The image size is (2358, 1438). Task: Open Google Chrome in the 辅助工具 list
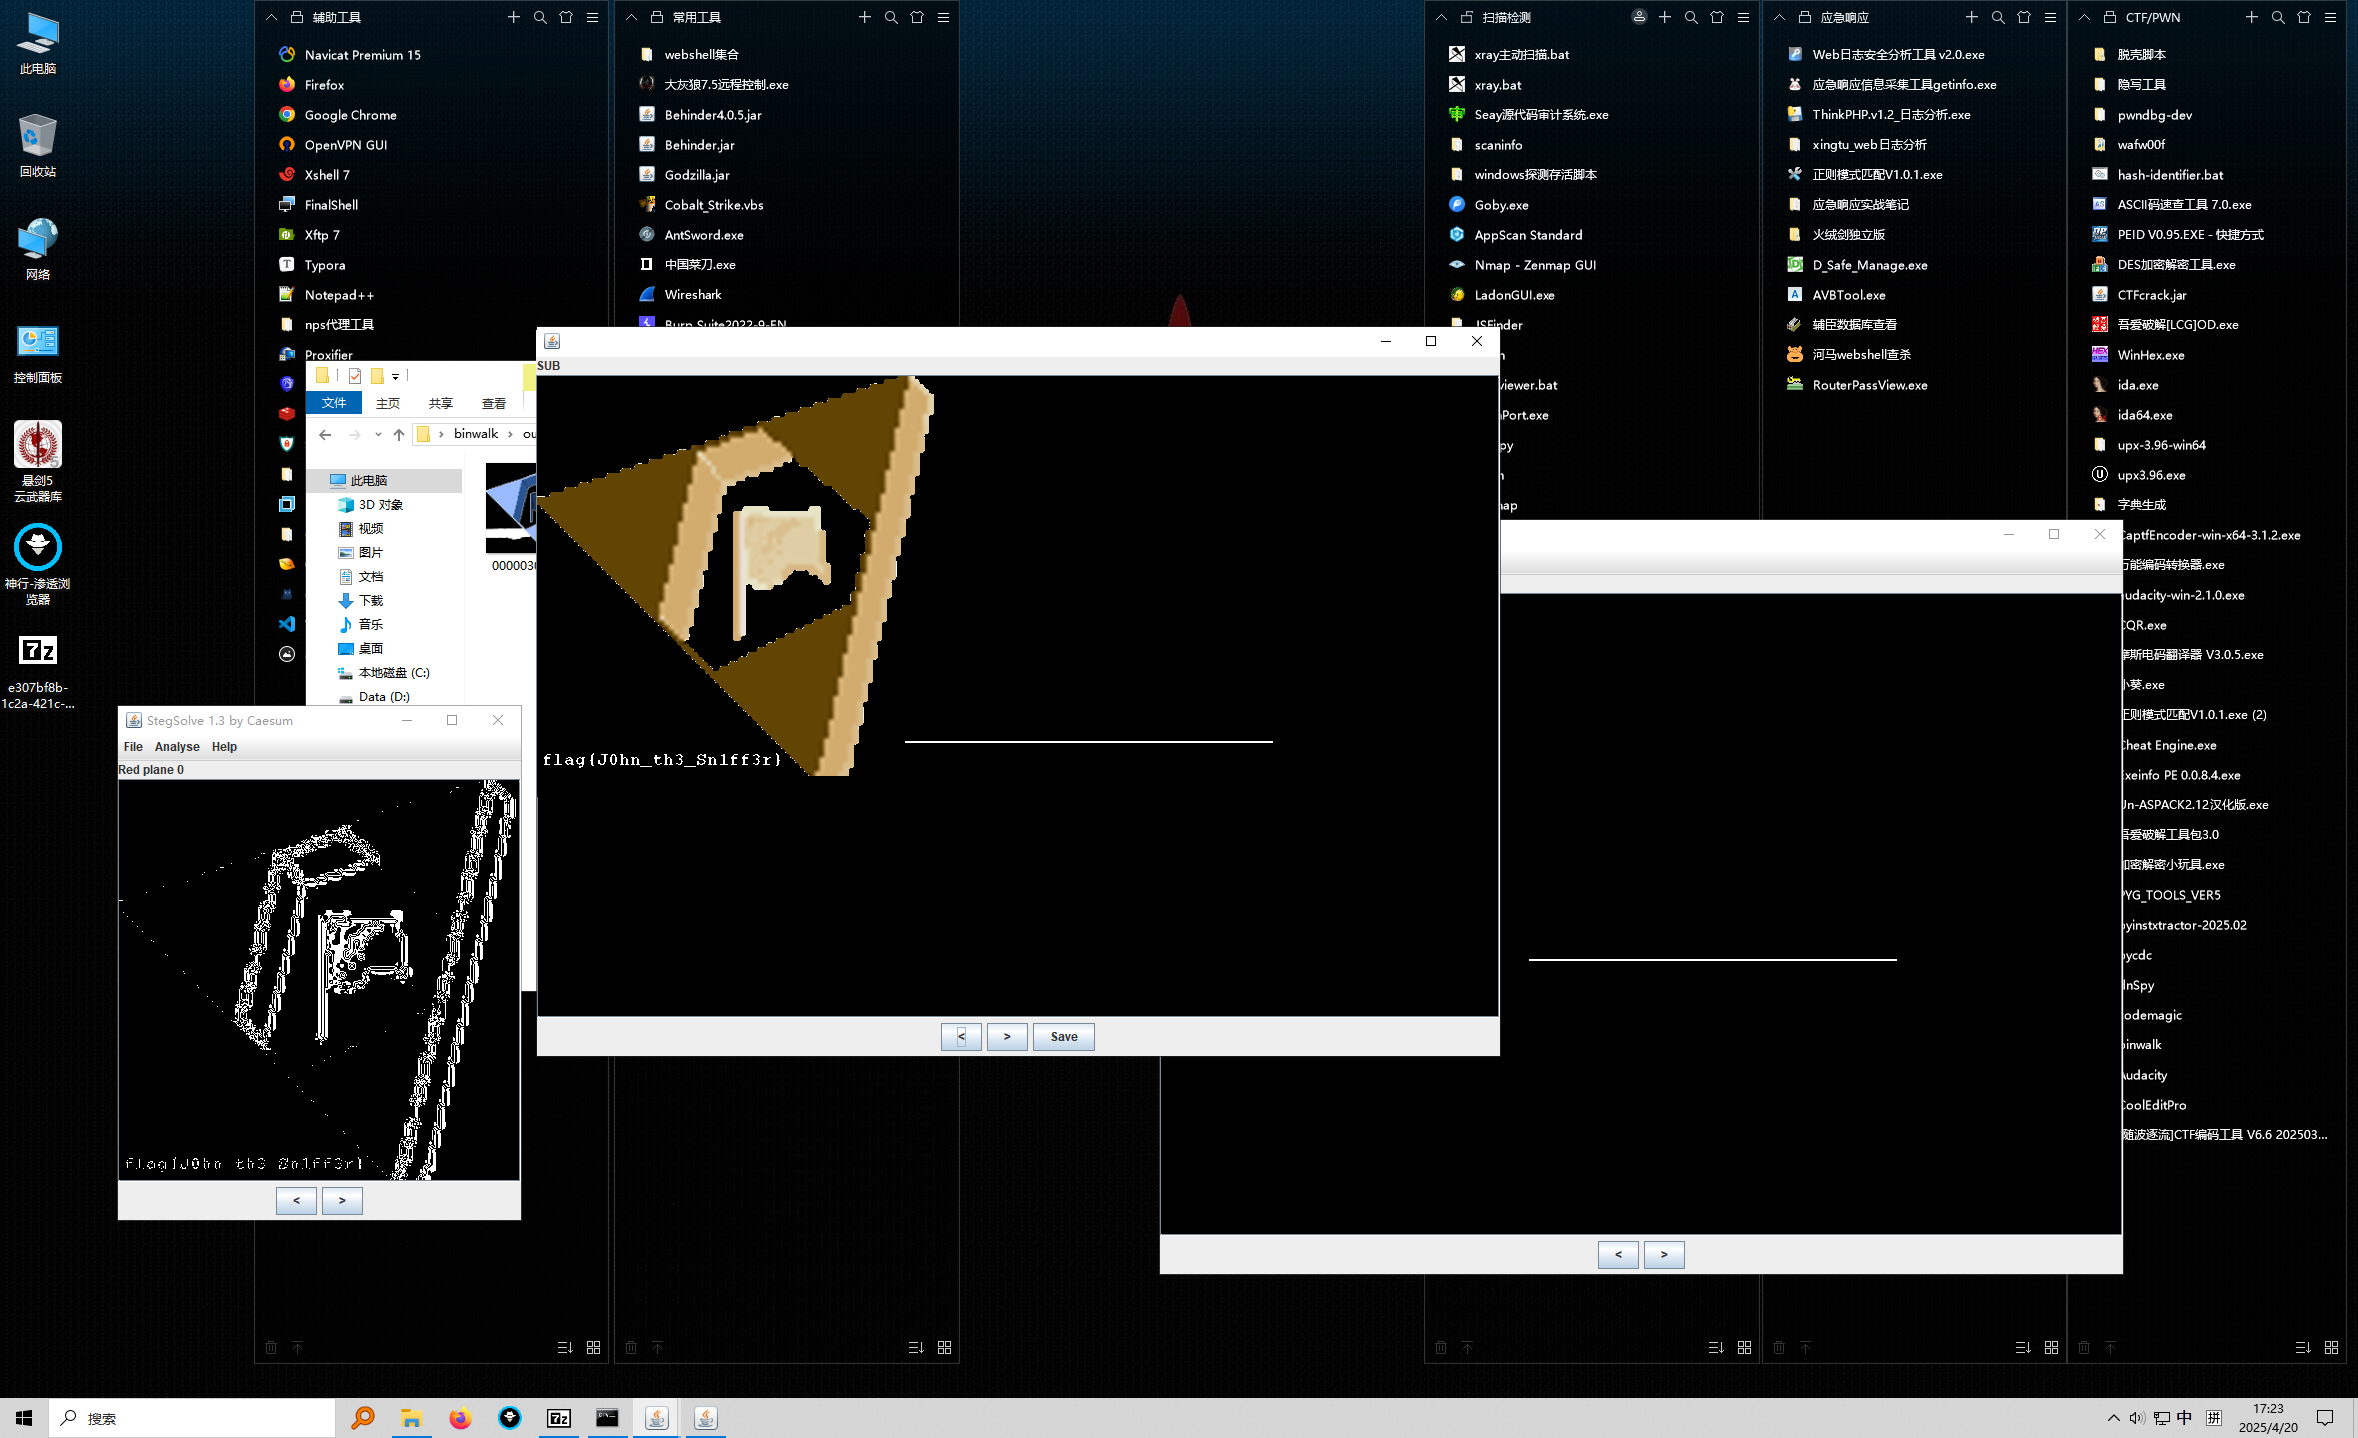(x=350, y=115)
